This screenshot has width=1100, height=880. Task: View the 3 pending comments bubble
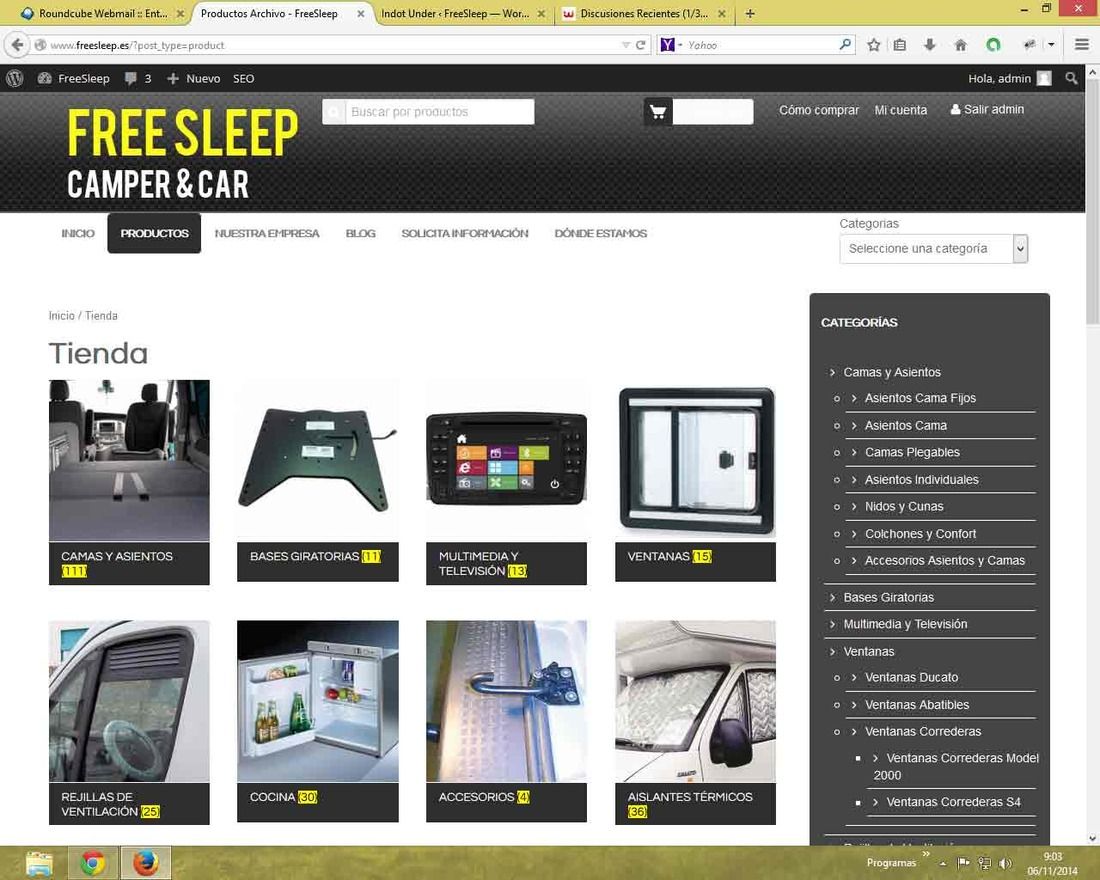pyautogui.click(x=138, y=79)
